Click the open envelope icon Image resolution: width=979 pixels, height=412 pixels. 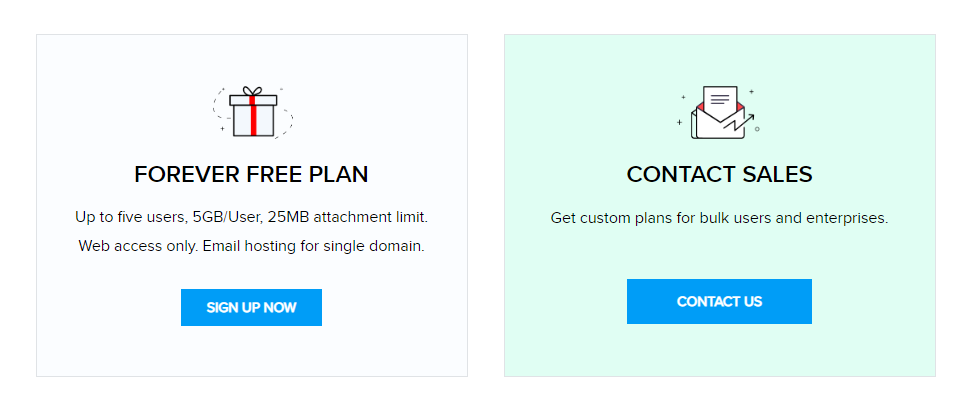(719, 112)
